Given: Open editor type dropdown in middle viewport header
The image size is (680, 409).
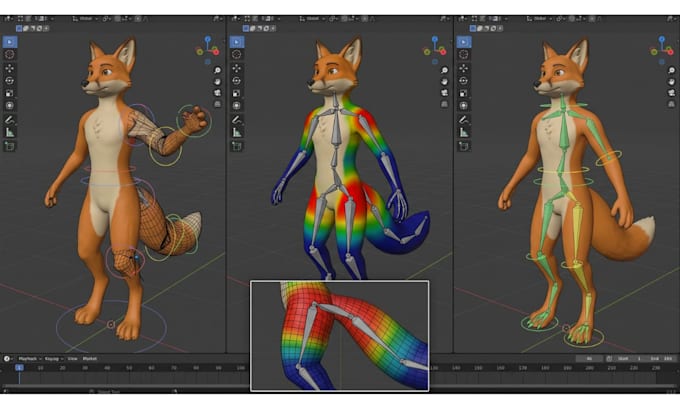Looking at the screenshot, I should coord(235,19).
